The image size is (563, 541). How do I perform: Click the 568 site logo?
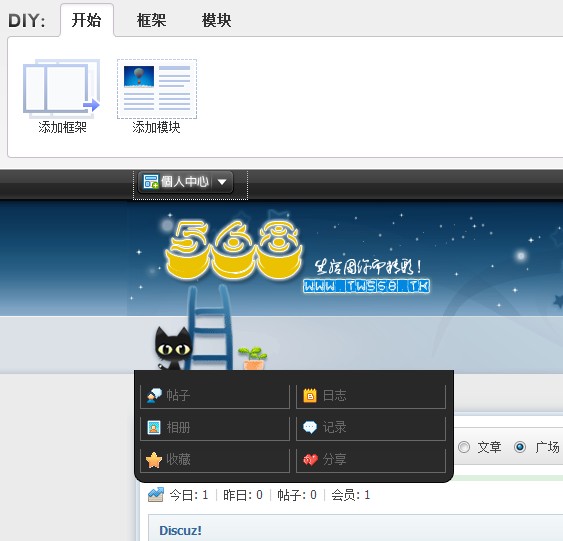(233, 249)
